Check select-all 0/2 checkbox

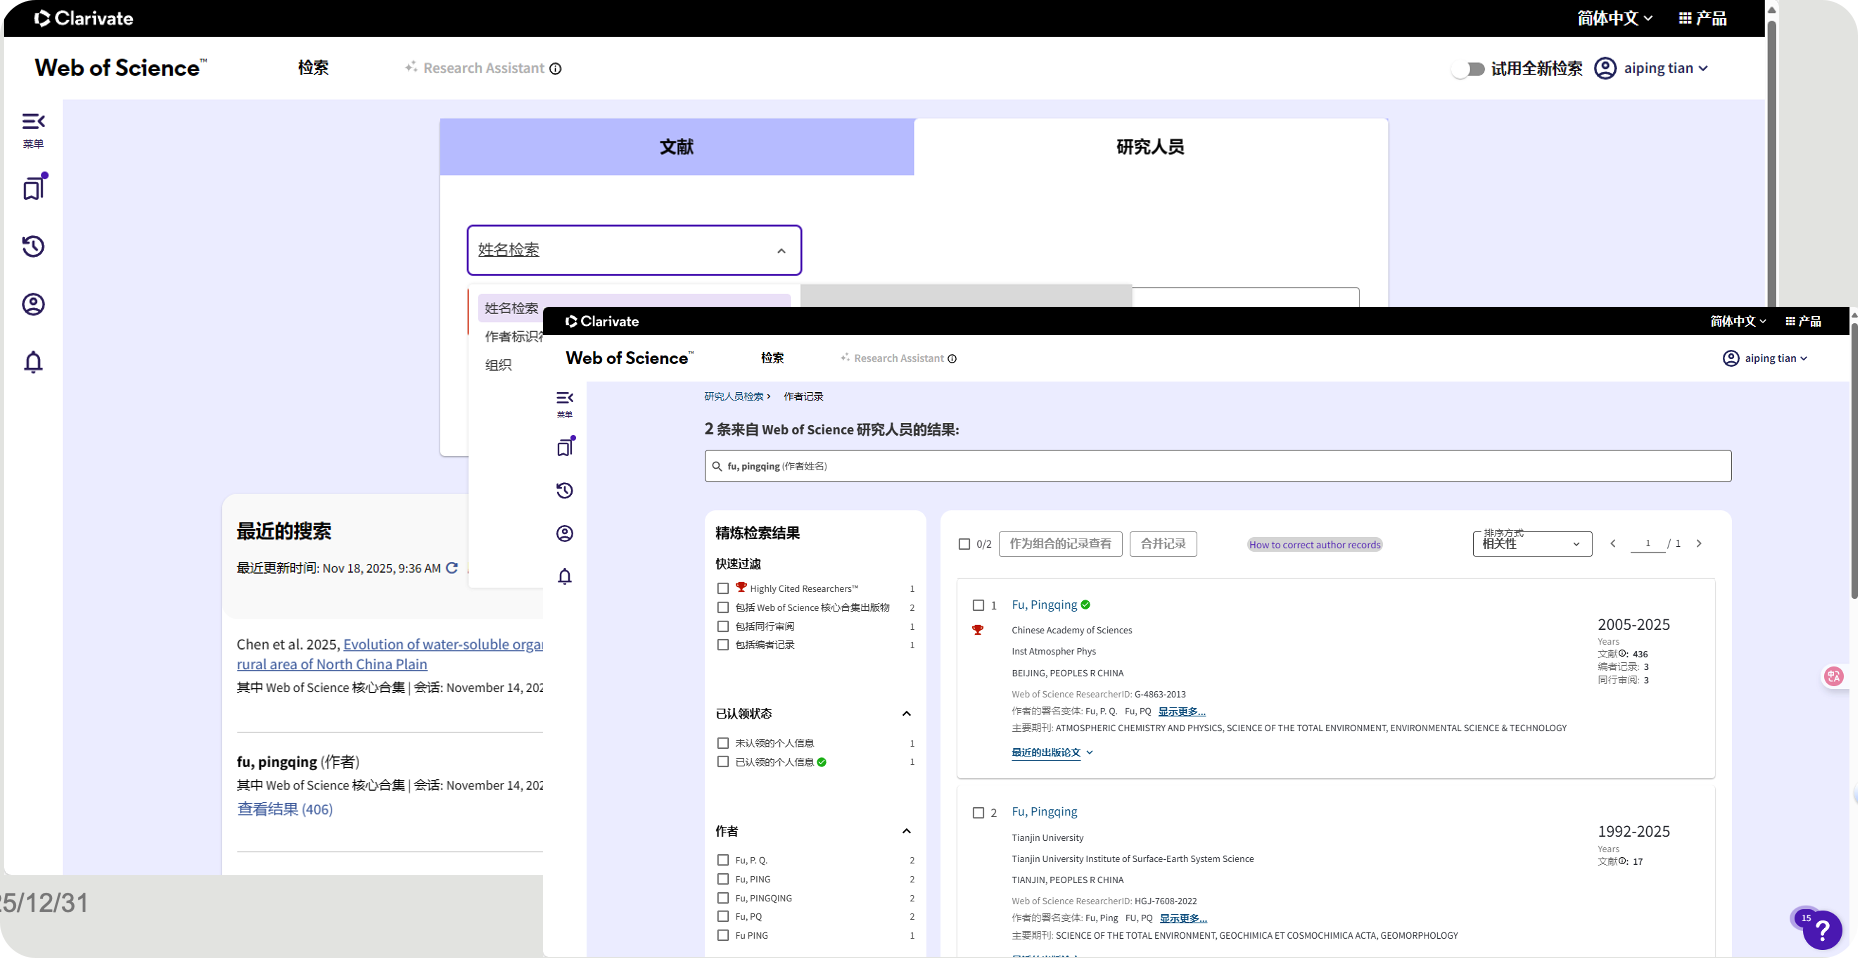coord(965,544)
